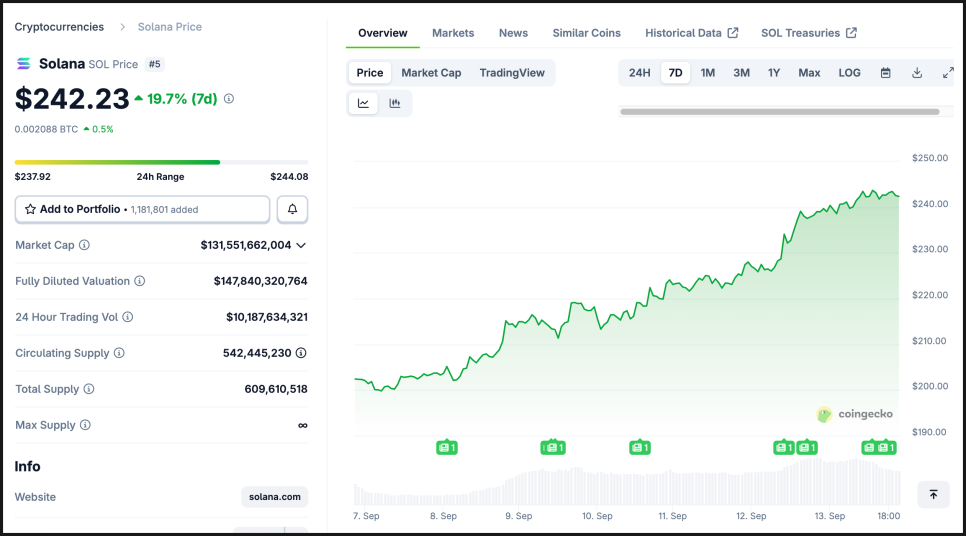966x536 pixels.
Task: Click the scroll to top arrow button
Action: [933, 495]
